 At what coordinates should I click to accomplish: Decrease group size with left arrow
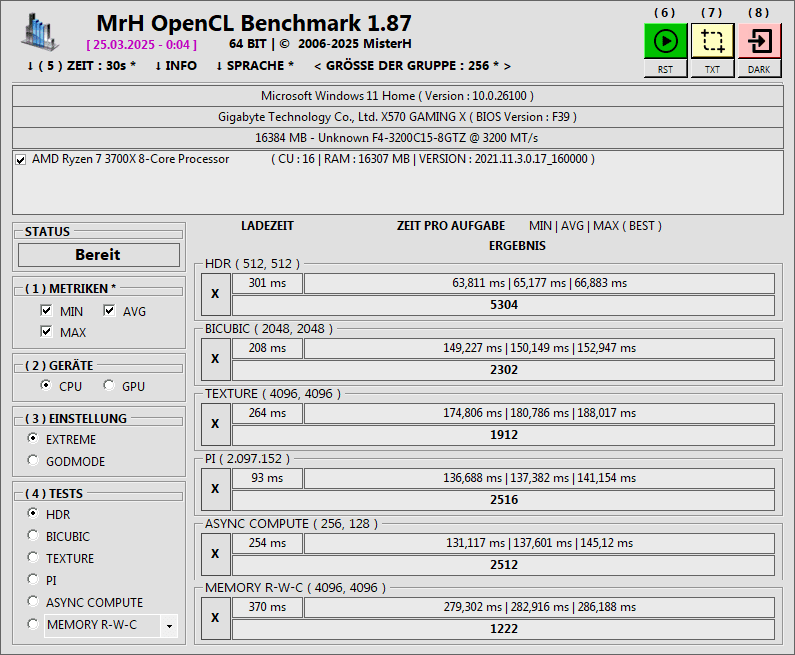click(x=318, y=66)
